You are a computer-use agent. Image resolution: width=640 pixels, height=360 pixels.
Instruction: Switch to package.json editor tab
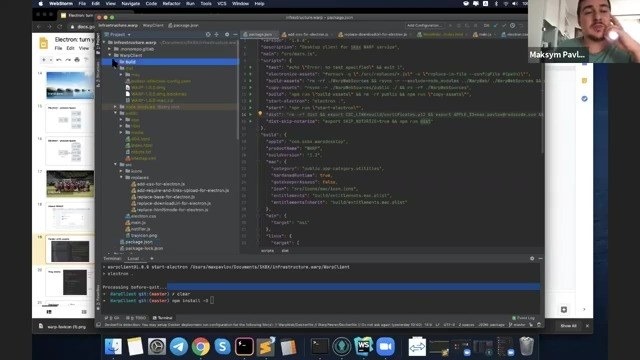[260, 35]
